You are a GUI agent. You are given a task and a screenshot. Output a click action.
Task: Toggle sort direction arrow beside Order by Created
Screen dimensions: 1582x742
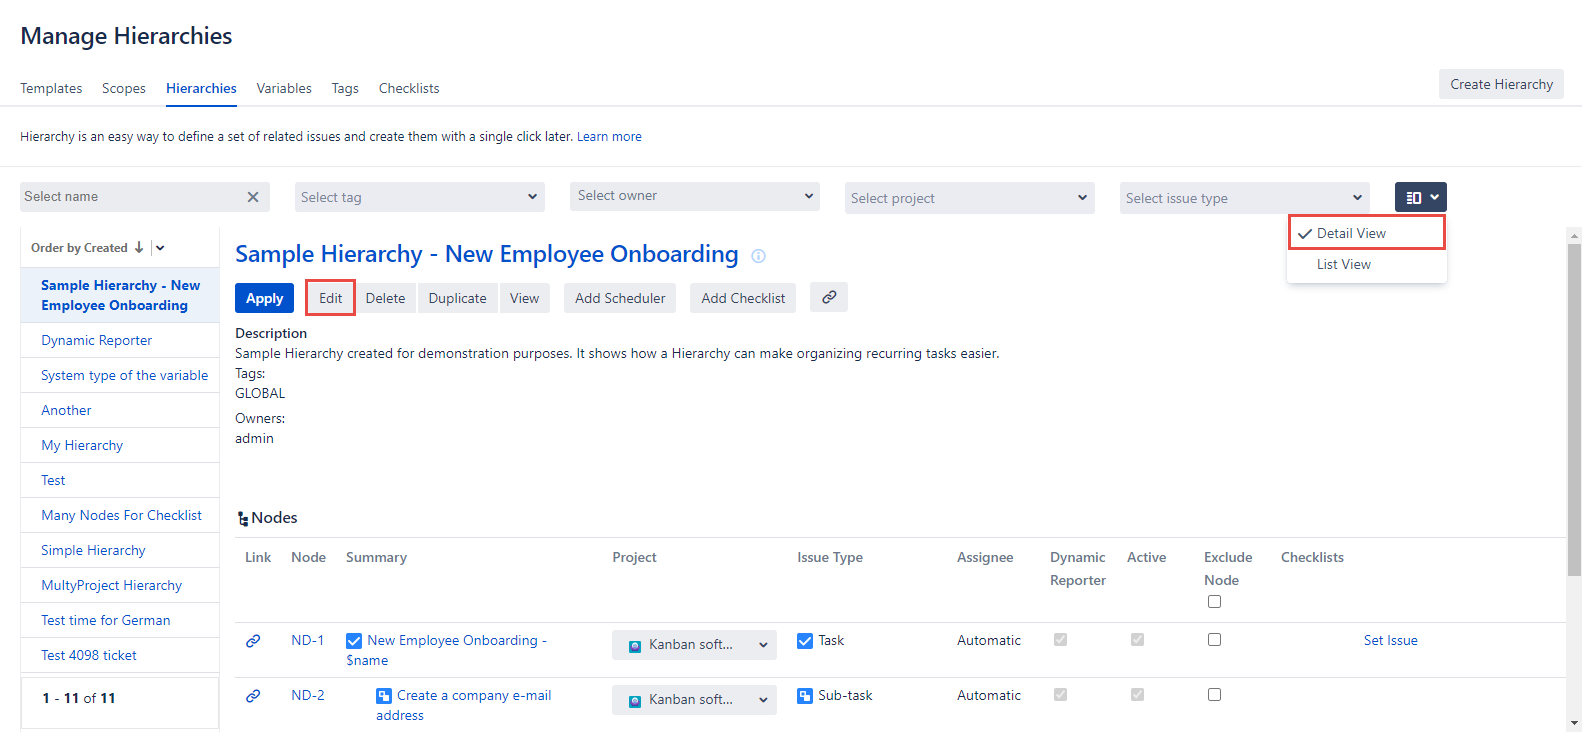139,248
